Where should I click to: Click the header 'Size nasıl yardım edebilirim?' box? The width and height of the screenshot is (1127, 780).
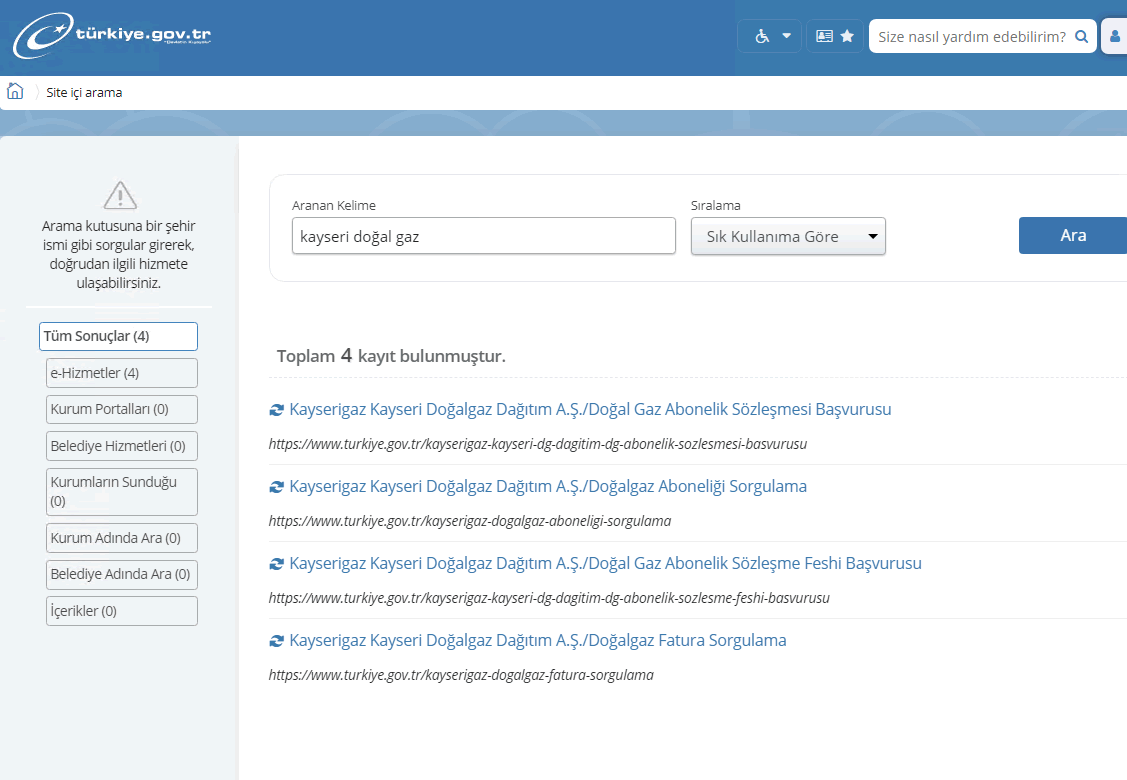970,37
